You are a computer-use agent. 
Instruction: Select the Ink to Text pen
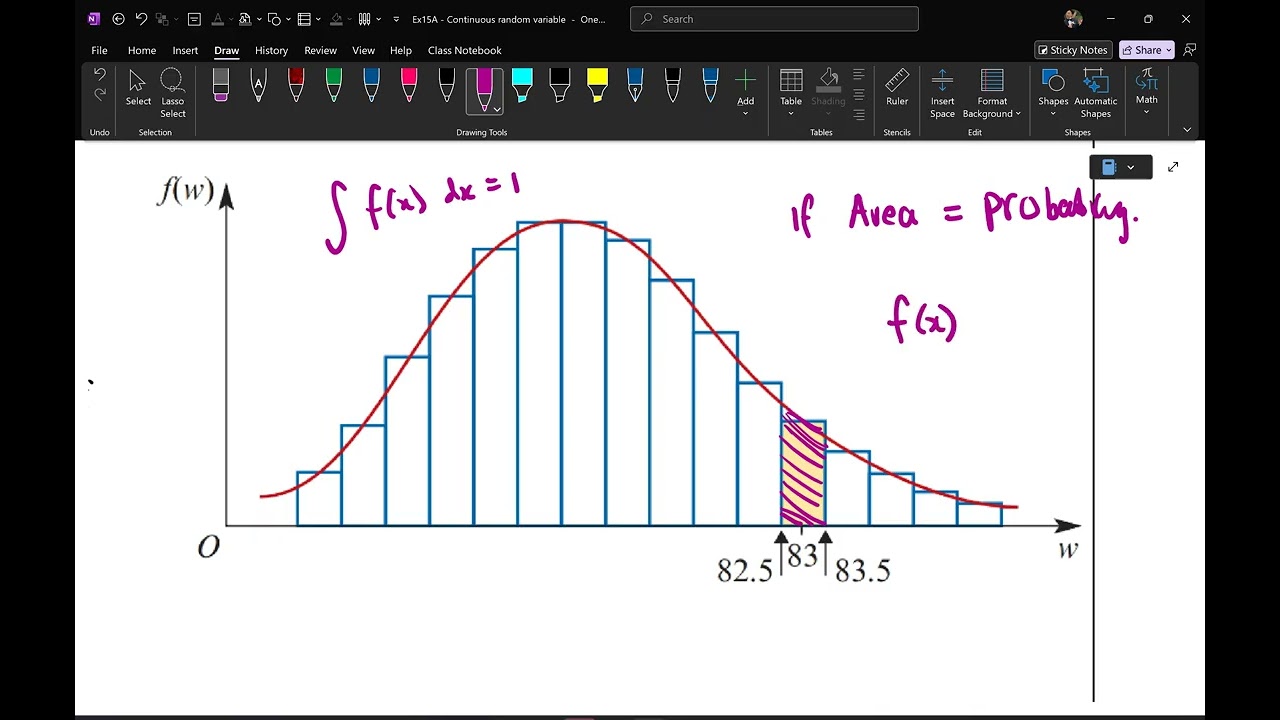coord(258,85)
